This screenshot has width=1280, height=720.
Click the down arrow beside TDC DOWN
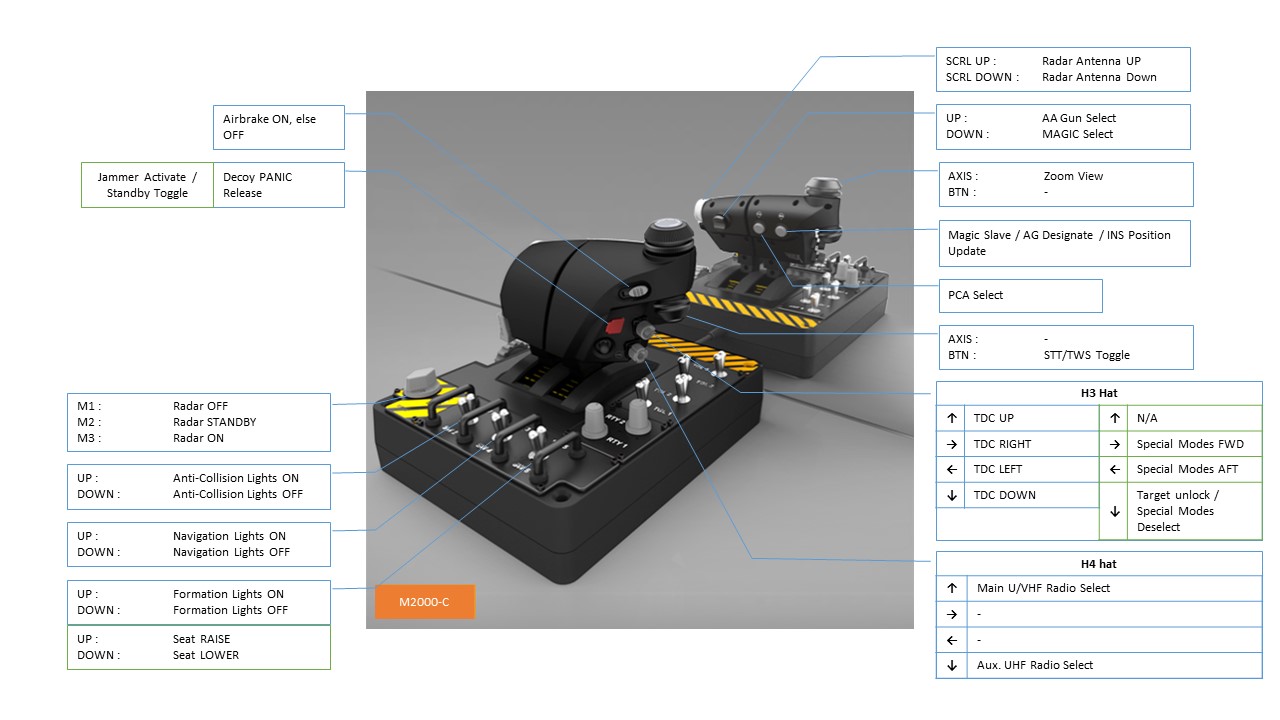[x=952, y=495]
